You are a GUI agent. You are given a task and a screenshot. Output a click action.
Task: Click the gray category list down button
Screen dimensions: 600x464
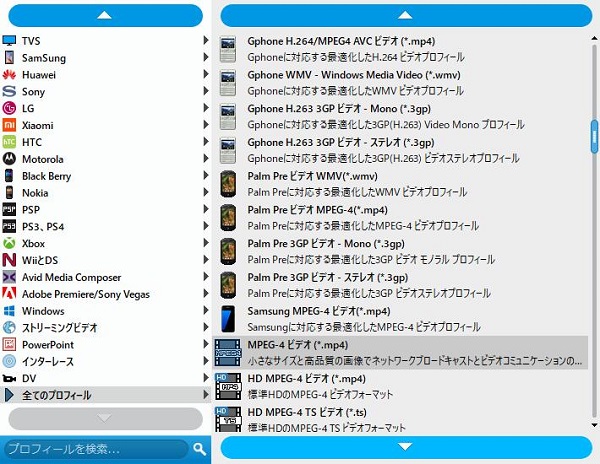pyautogui.click(x=105, y=418)
